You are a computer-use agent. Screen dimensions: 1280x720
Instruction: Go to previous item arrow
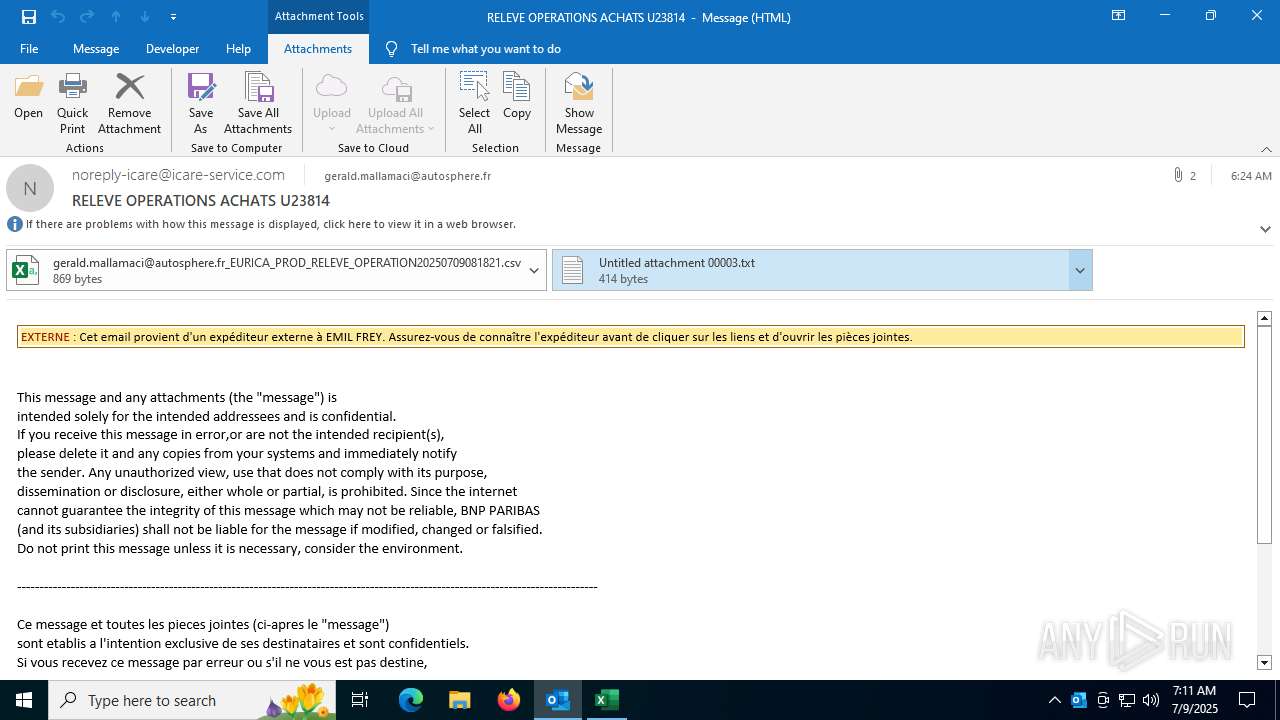(x=116, y=17)
